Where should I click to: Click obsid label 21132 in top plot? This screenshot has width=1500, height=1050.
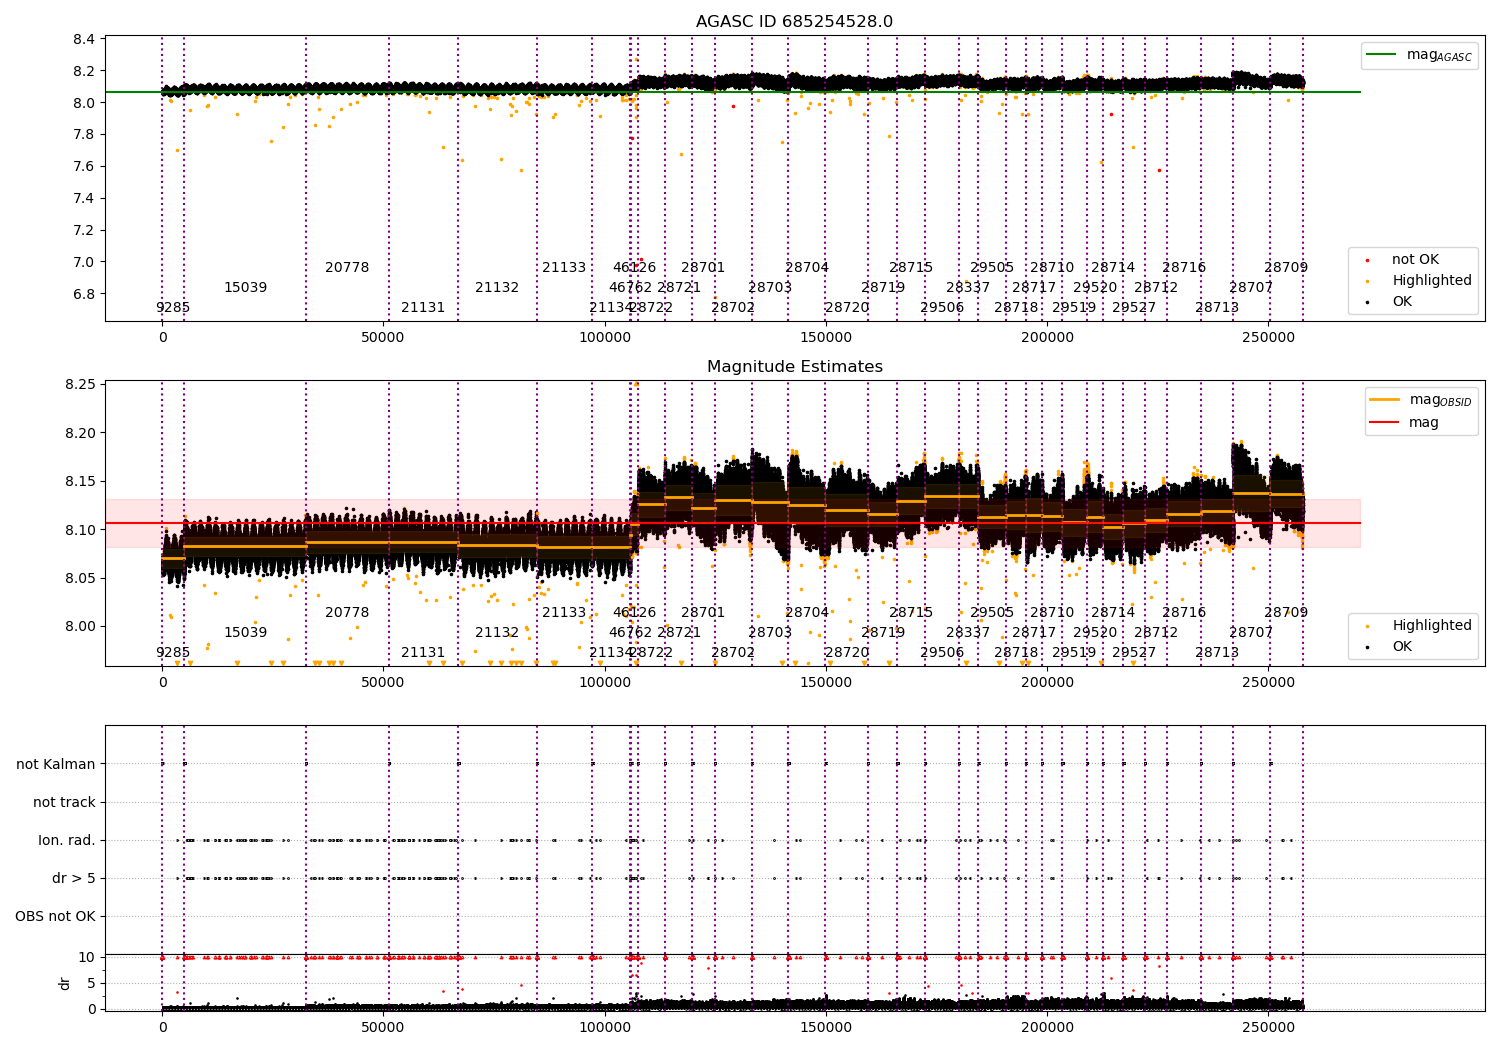[x=497, y=287]
